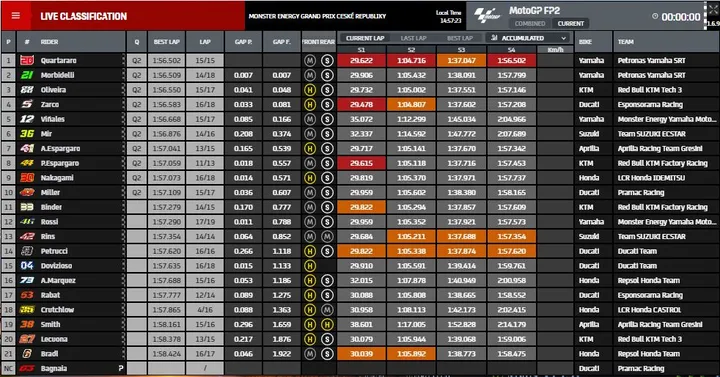This screenshot has height=377, width=720.
Task: Click the TEAM column header
Action: click(x=625, y=42)
